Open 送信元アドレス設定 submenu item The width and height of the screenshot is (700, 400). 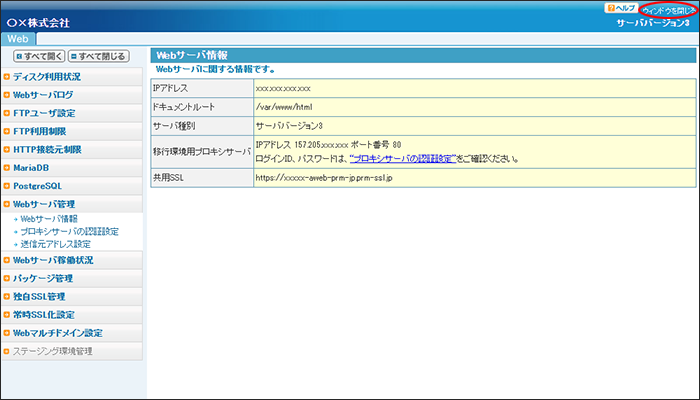pos(55,243)
